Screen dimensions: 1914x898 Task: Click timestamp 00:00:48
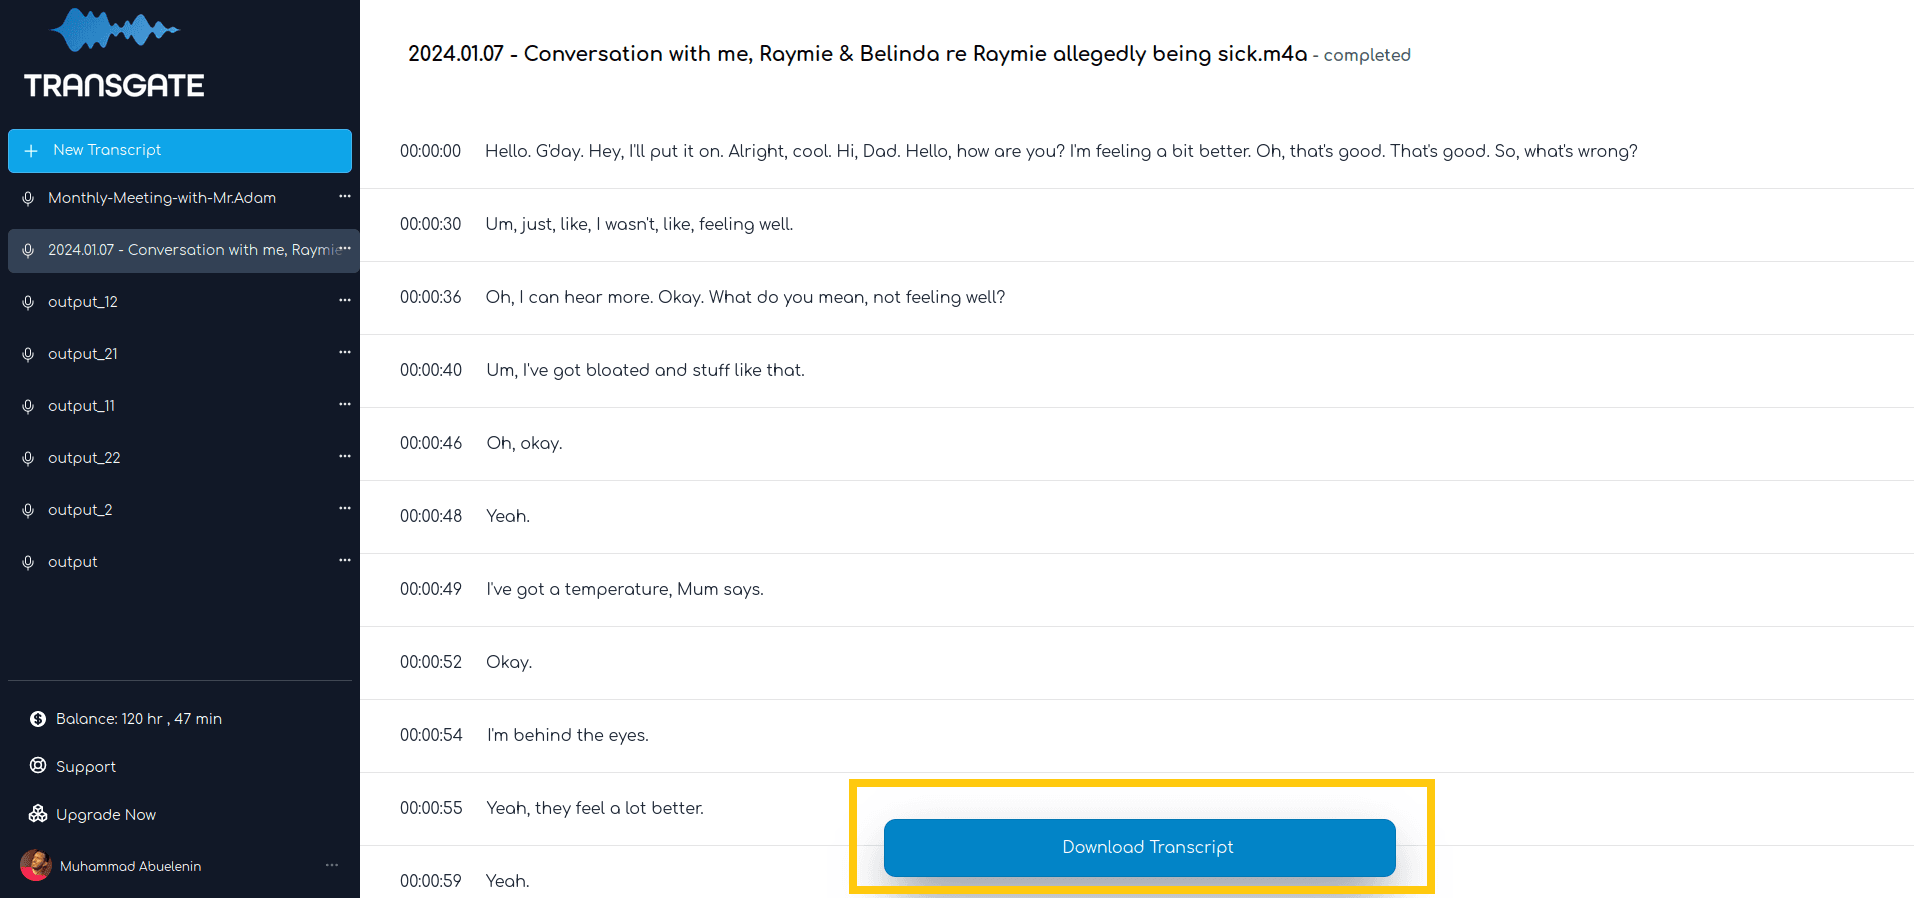point(431,516)
